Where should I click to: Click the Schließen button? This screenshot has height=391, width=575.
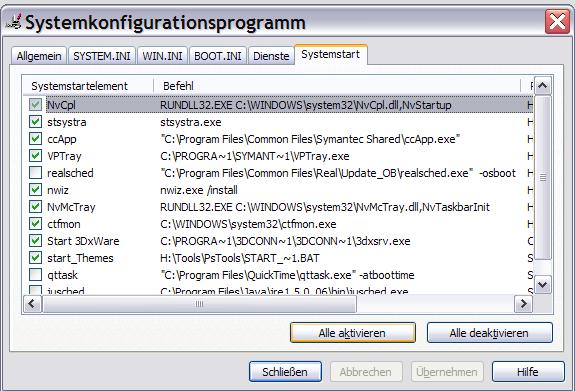285,372
